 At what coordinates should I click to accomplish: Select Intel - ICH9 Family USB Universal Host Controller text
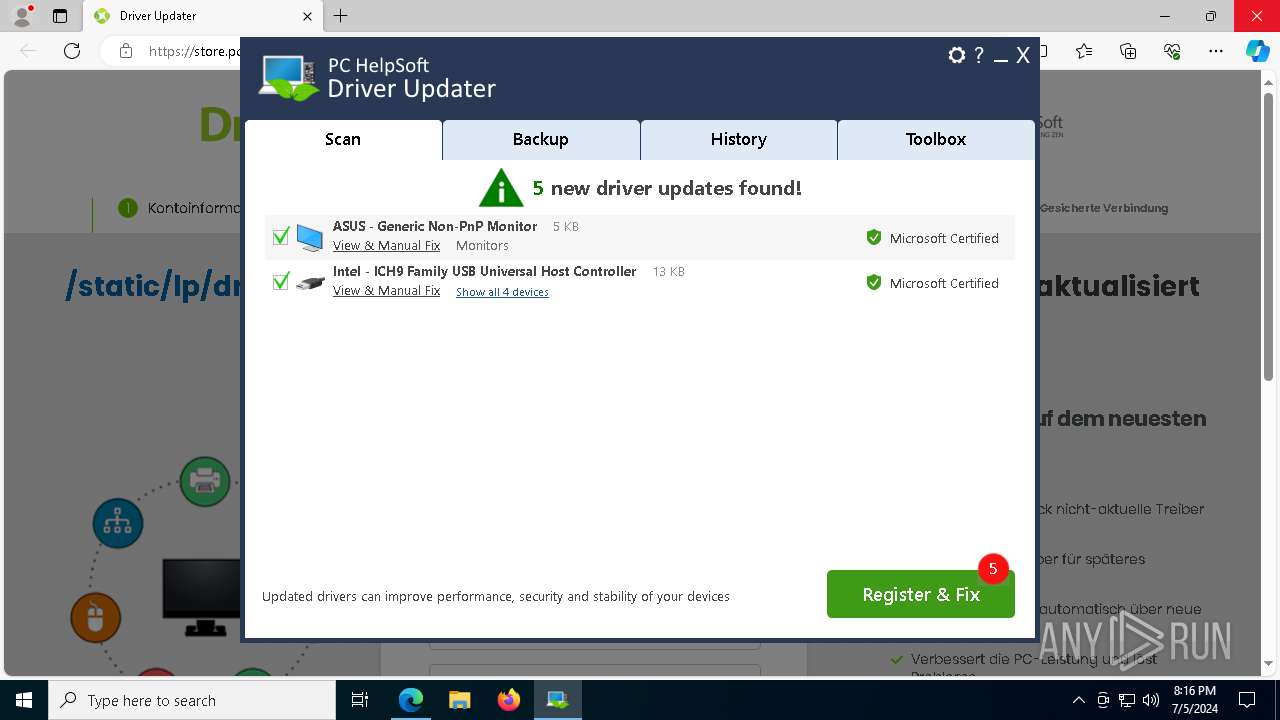pyautogui.click(x=485, y=272)
